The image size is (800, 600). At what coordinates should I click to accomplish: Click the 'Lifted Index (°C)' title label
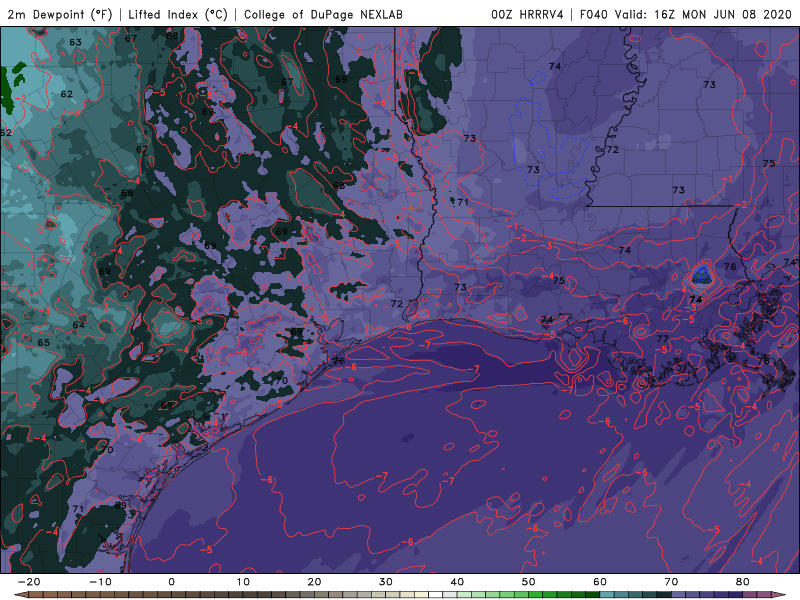pyautogui.click(x=178, y=14)
